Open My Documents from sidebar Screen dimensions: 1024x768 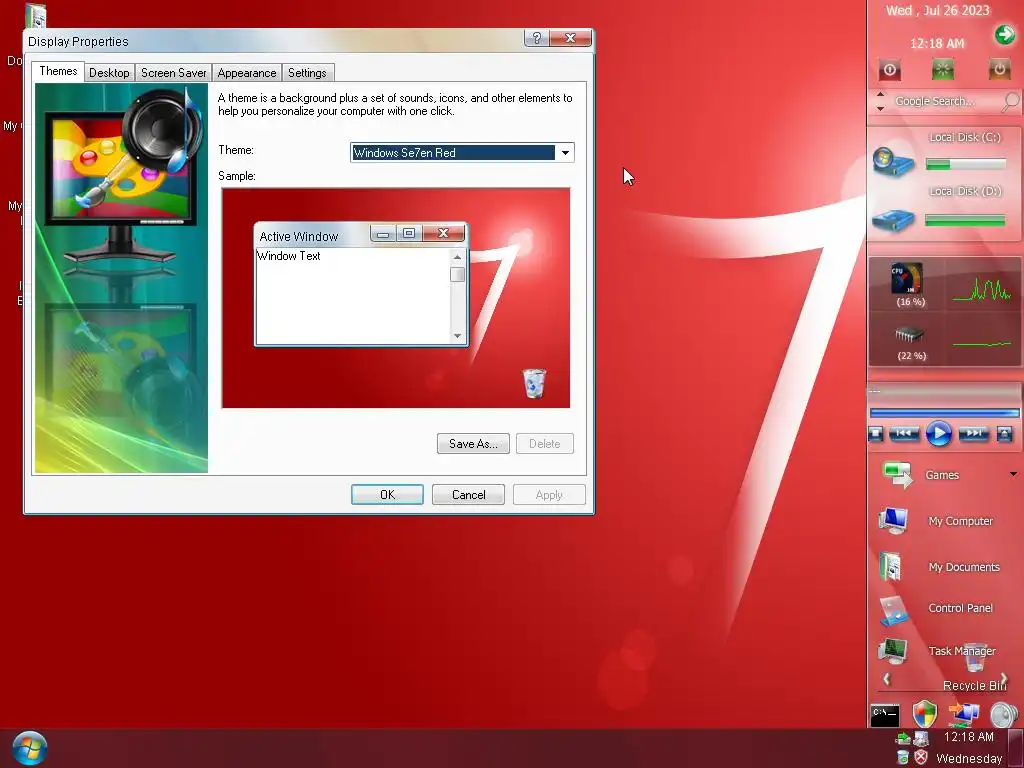(939, 567)
